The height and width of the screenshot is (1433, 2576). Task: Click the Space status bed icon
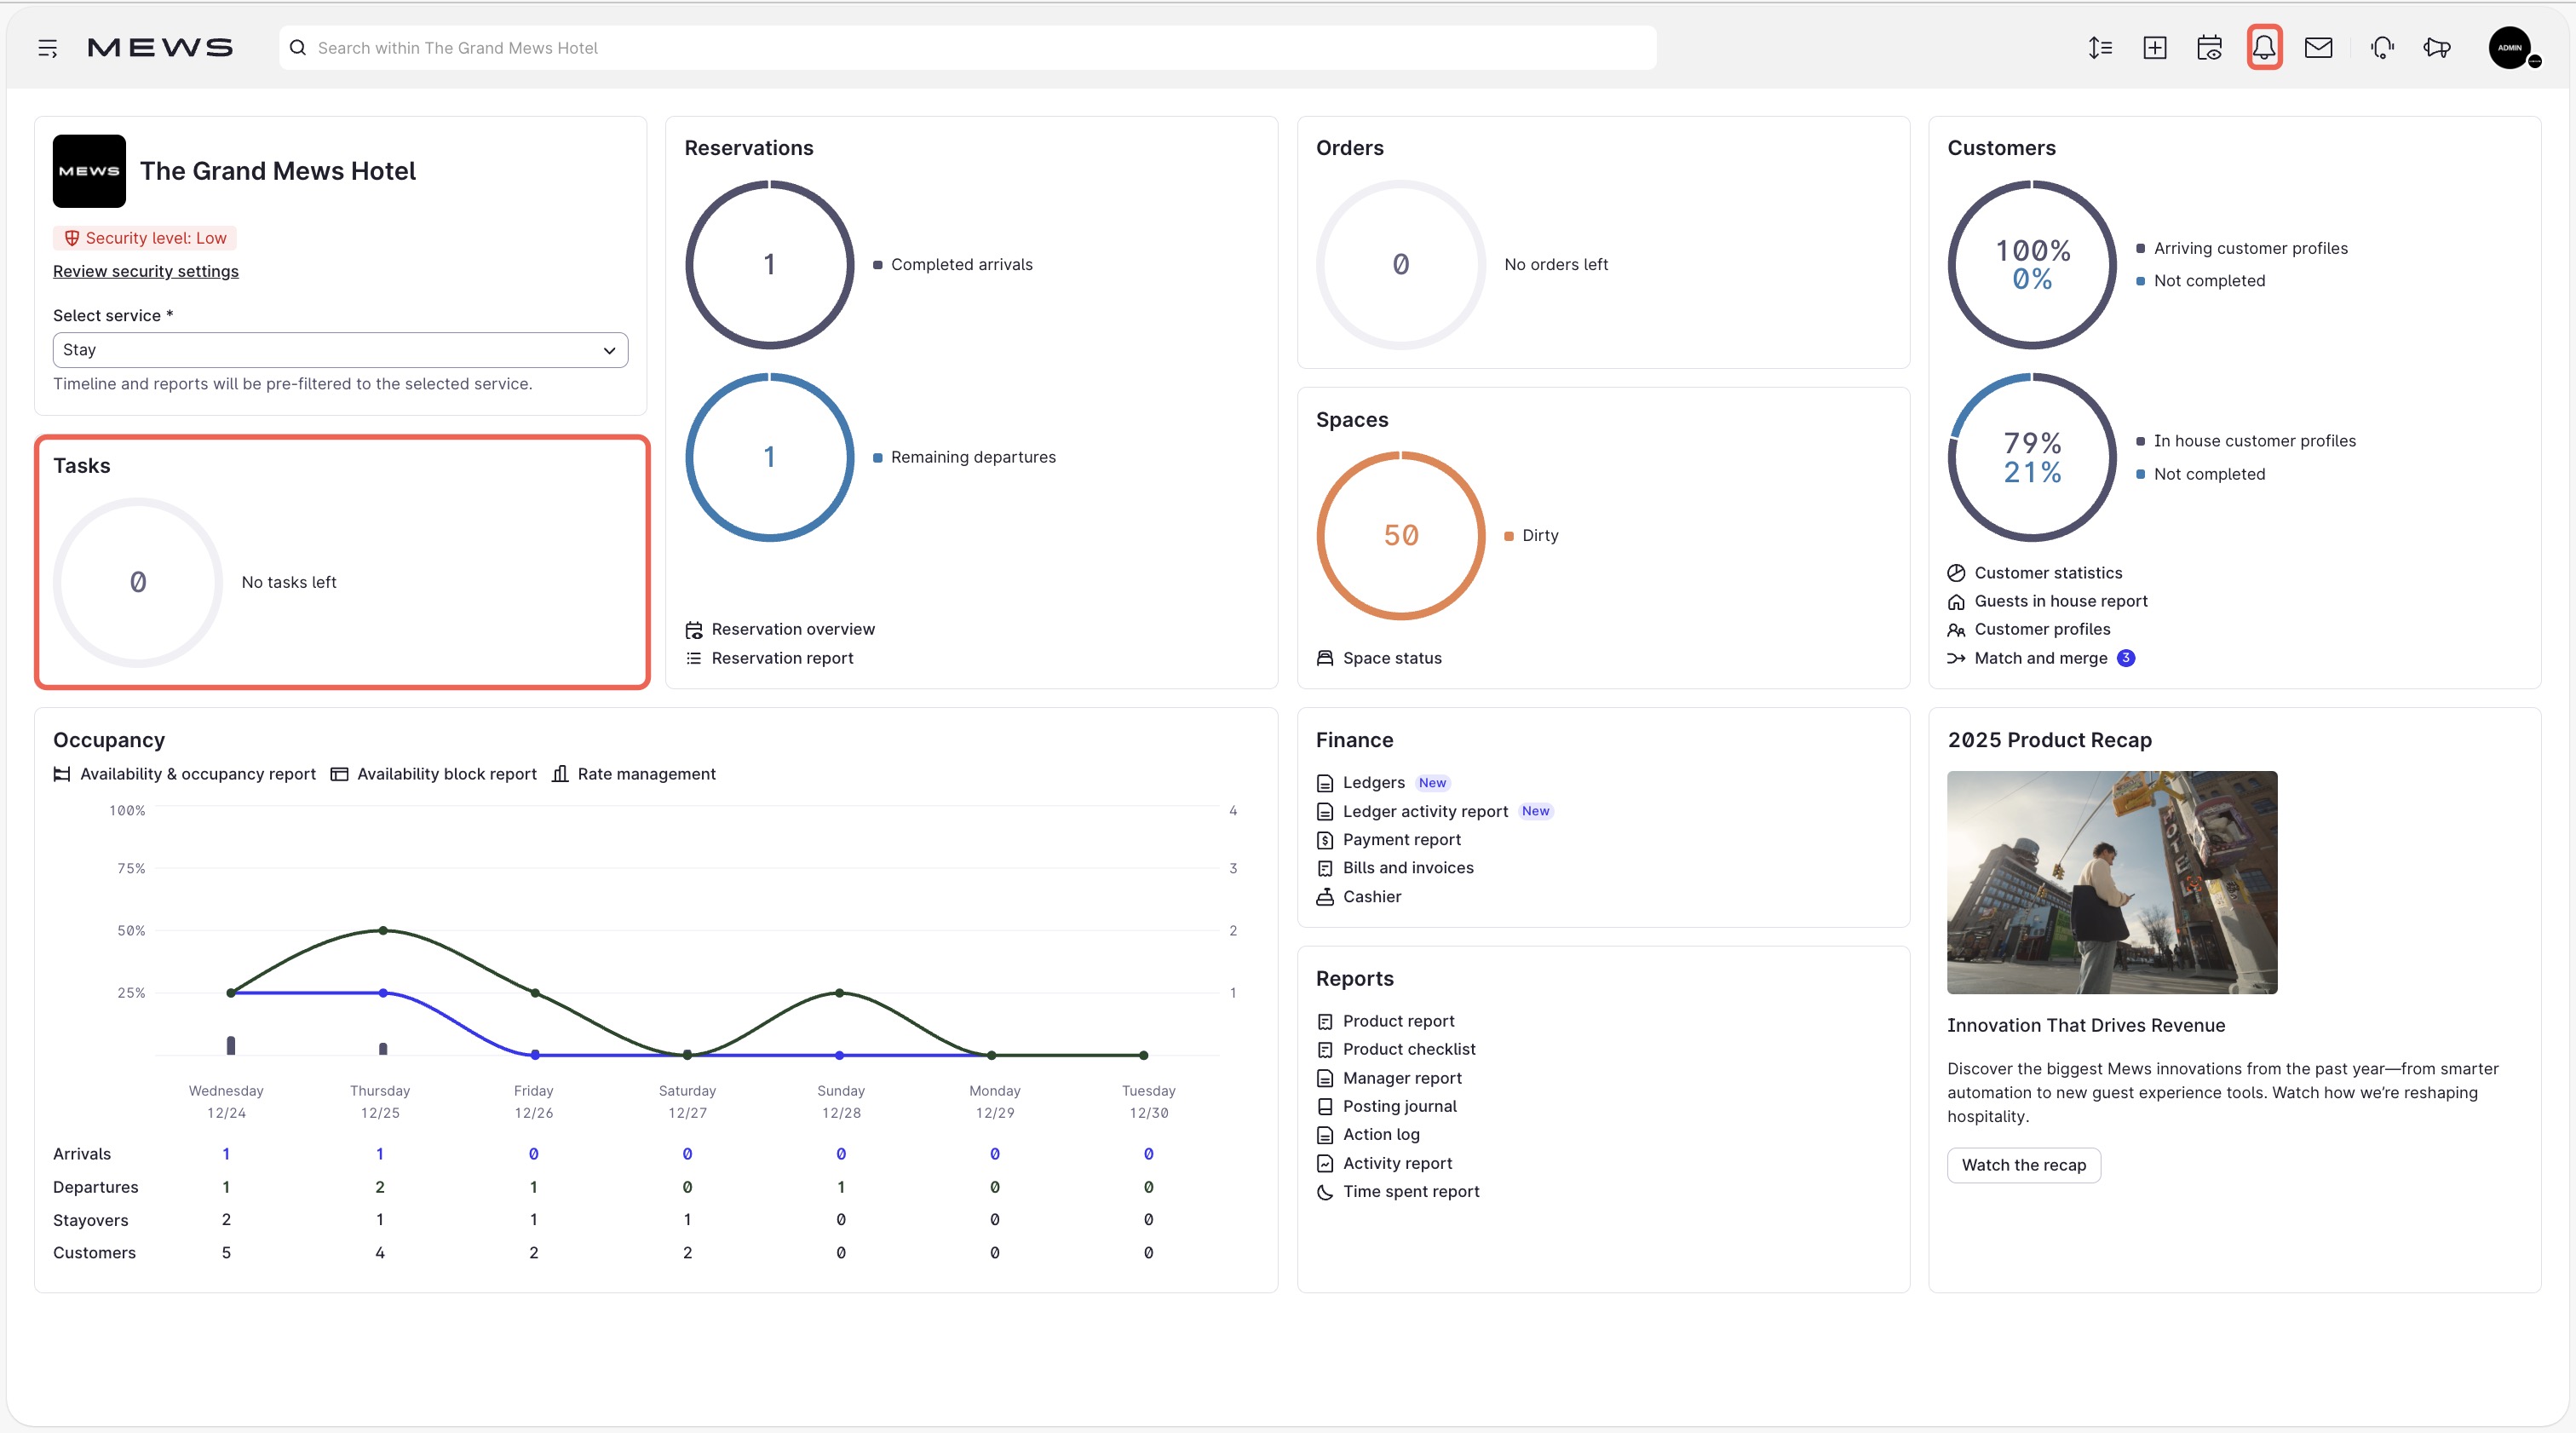tap(1325, 658)
